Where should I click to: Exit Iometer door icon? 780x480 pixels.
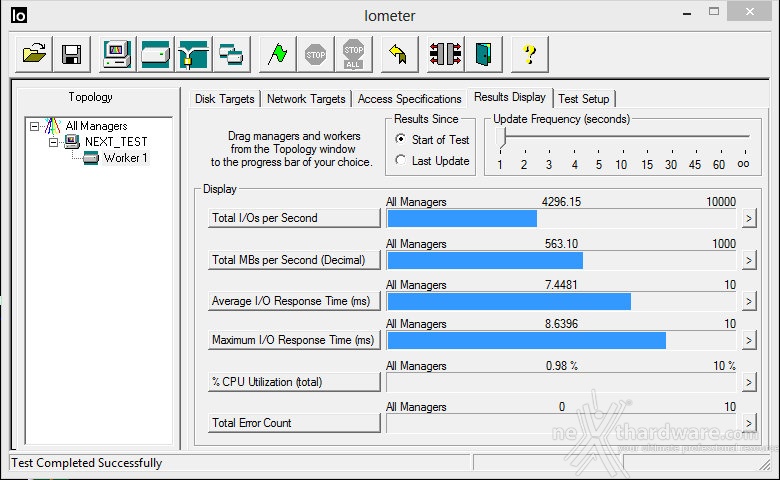(484, 54)
